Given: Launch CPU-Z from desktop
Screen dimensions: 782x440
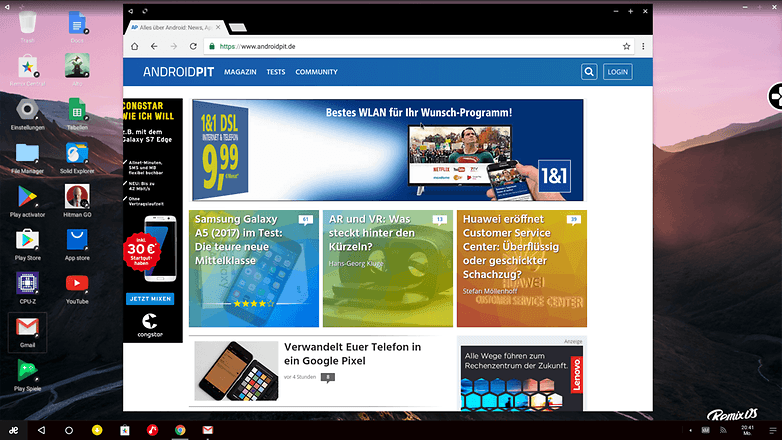Looking at the screenshot, I should pyautogui.click(x=27, y=285).
